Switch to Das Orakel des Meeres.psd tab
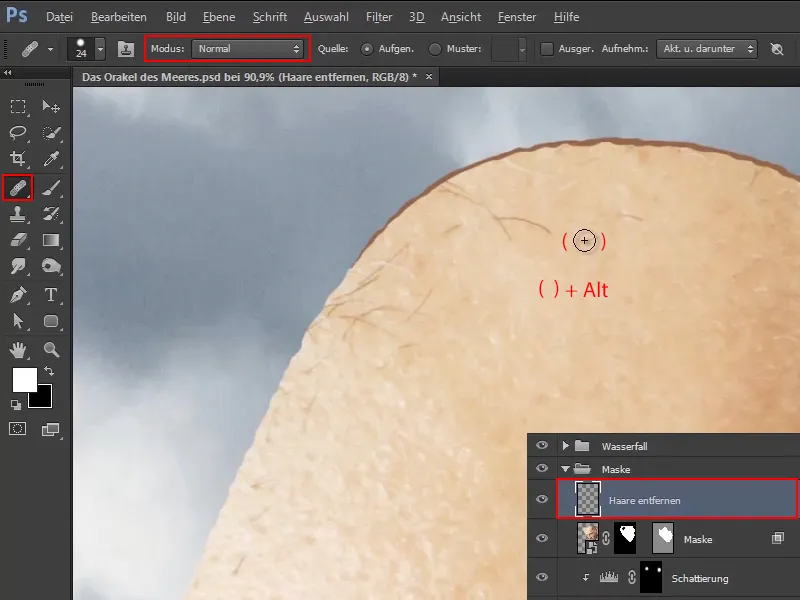Image resolution: width=800 pixels, height=600 pixels. click(x=249, y=77)
